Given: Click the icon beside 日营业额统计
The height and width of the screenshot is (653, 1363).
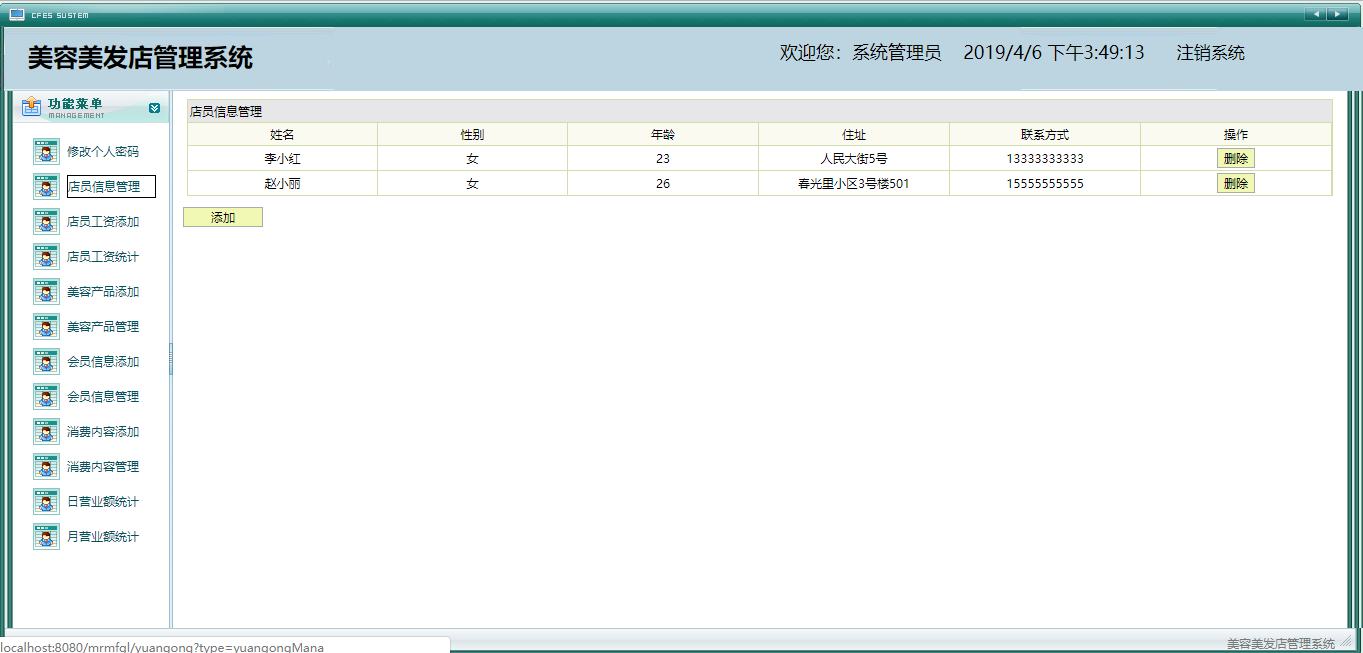Looking at the screenshot, I should 46,502.
